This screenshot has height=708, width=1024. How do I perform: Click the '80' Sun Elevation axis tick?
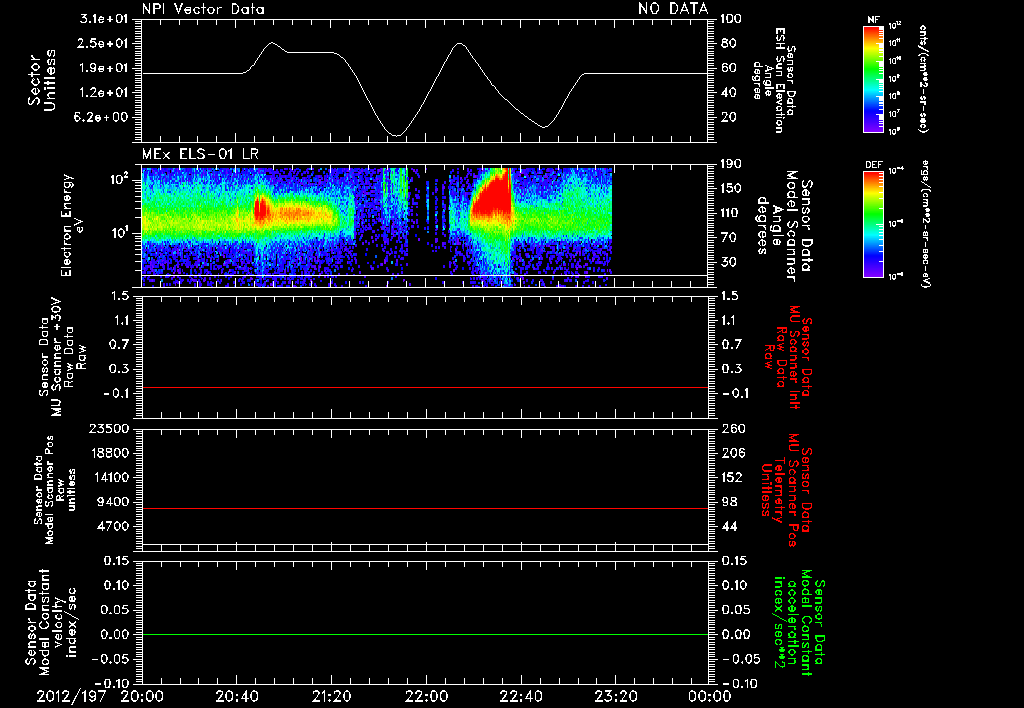(x=728, y=43)
